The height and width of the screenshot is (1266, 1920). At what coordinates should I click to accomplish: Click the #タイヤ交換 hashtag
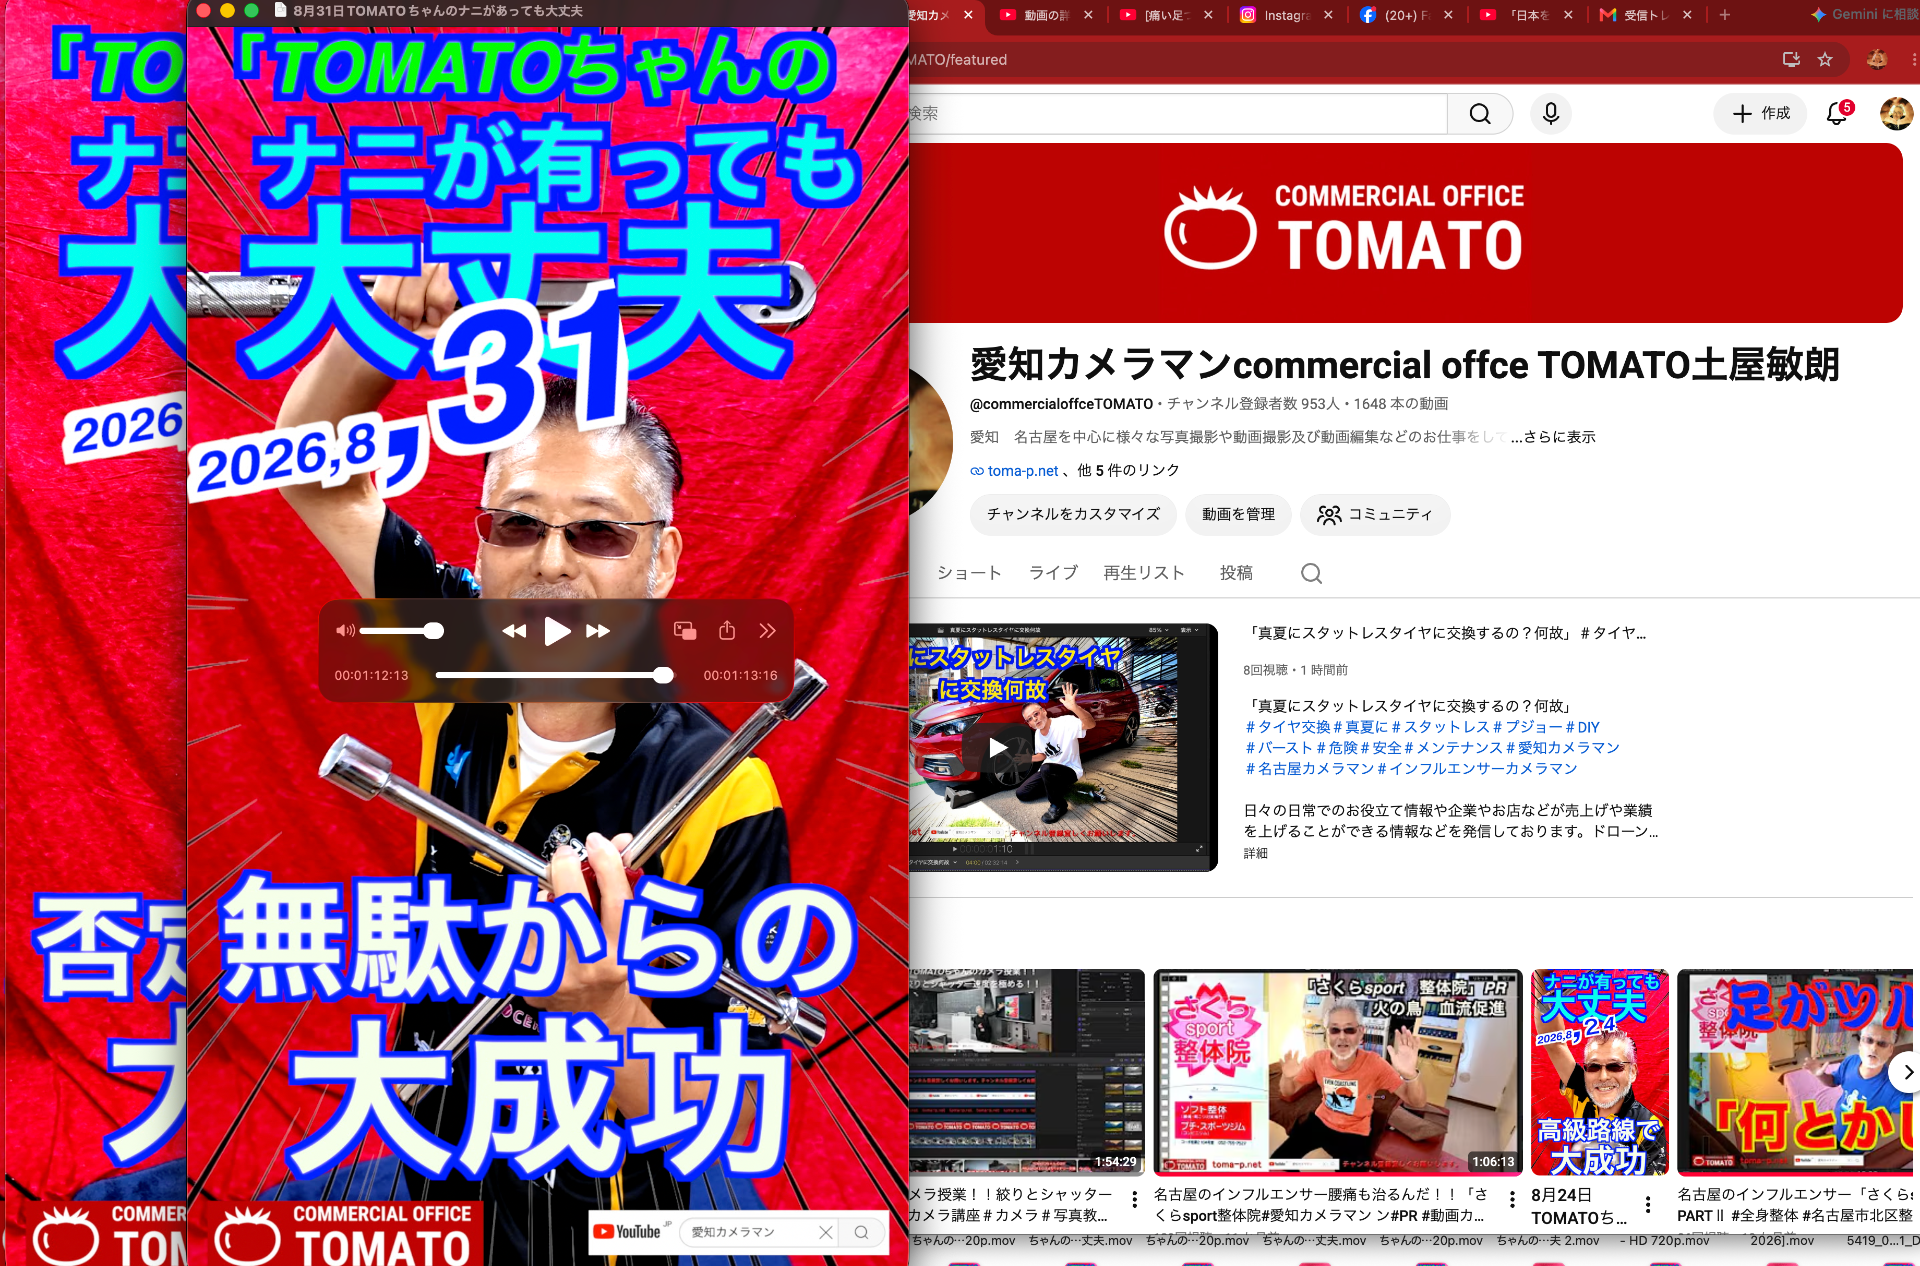(x=1287, y=727)
